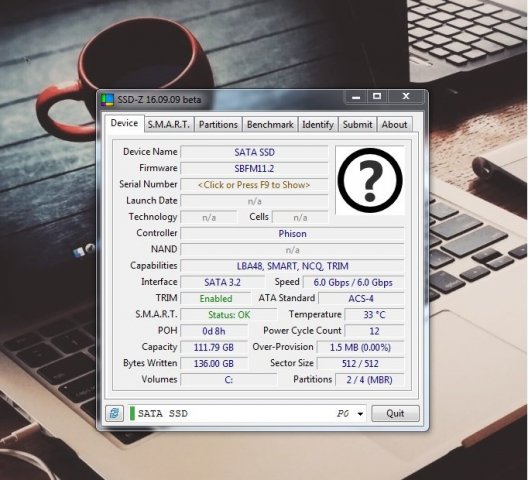The image size is (528, 480).
Task: Click the ATA Standard value 'ACS-4'
Action: tap(361, 298)
